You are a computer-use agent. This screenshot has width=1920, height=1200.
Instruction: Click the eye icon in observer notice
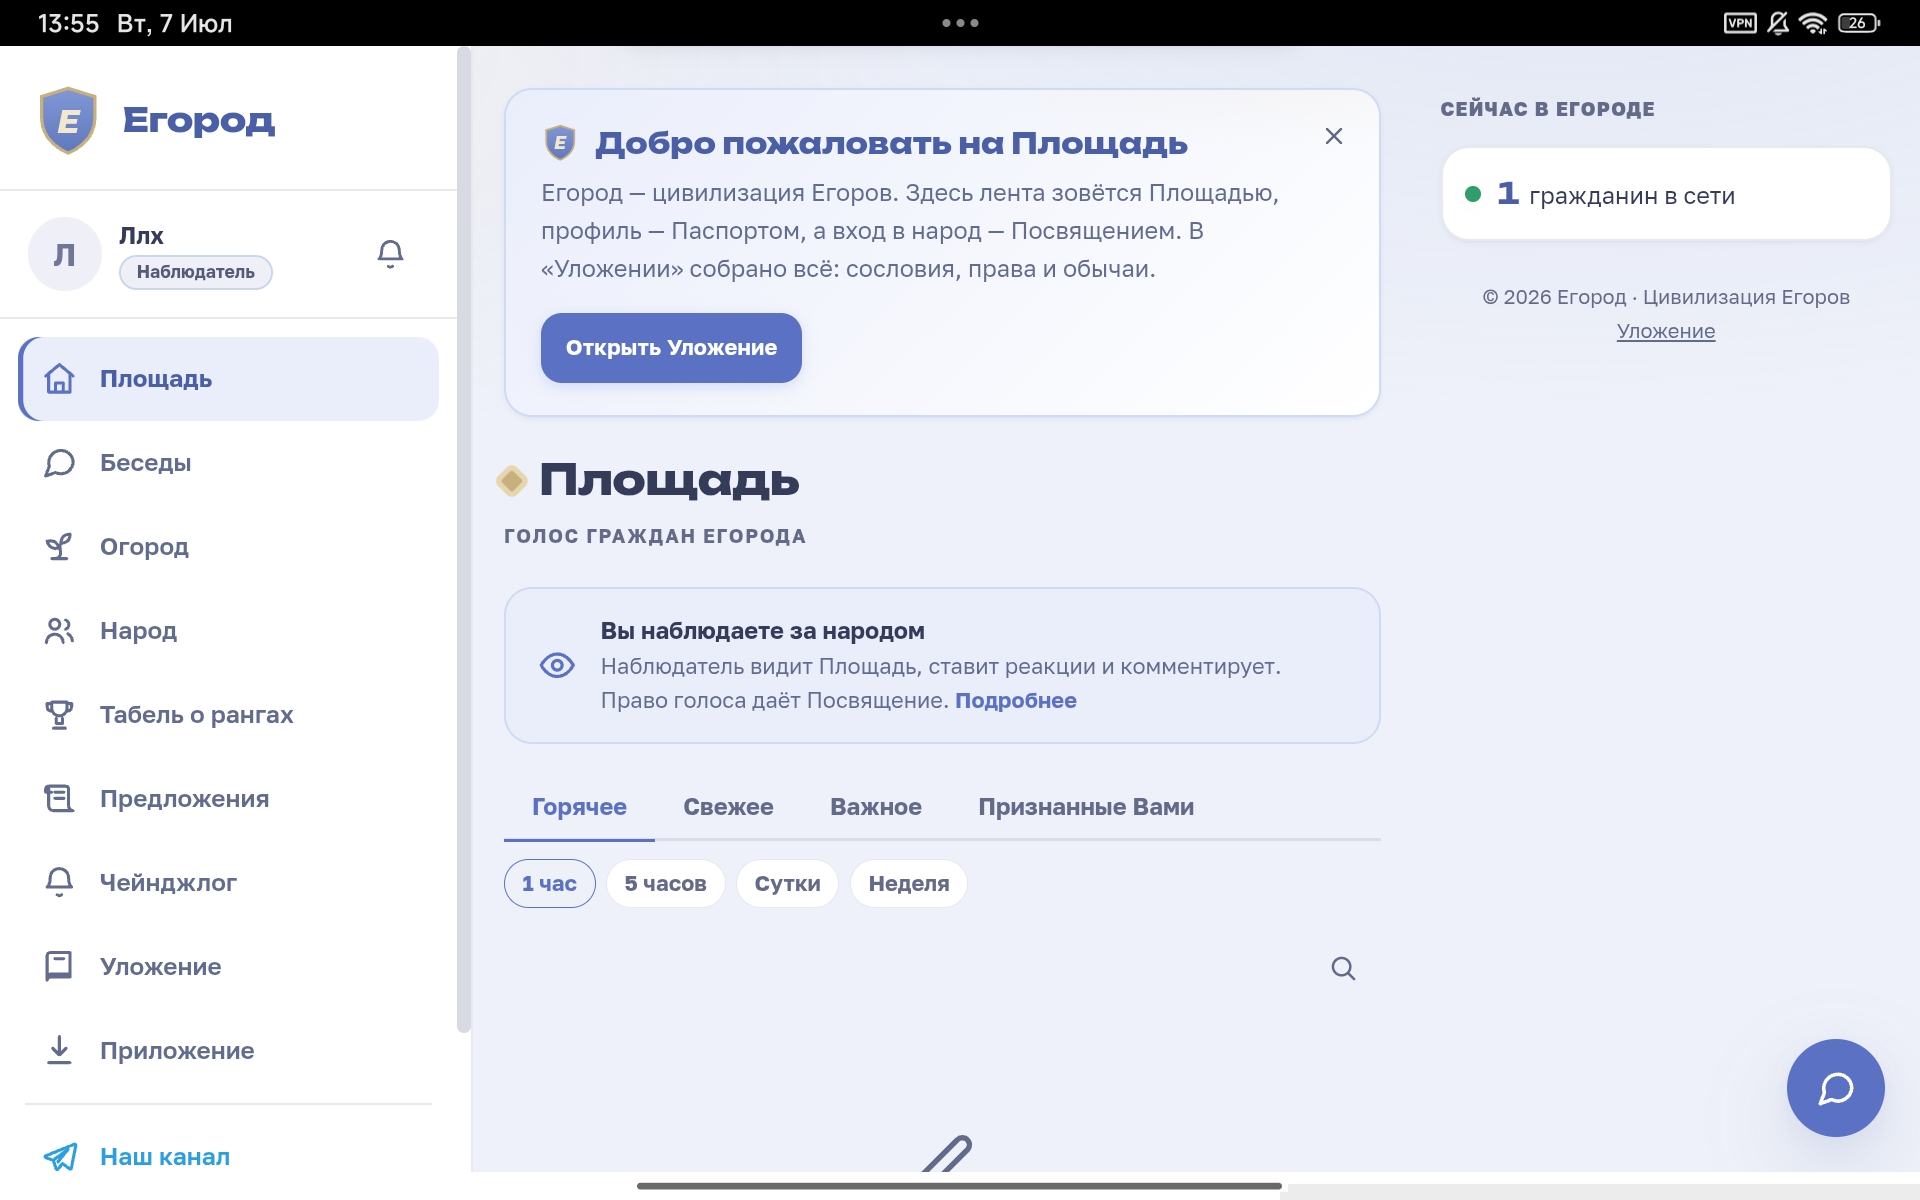[557, 665]
